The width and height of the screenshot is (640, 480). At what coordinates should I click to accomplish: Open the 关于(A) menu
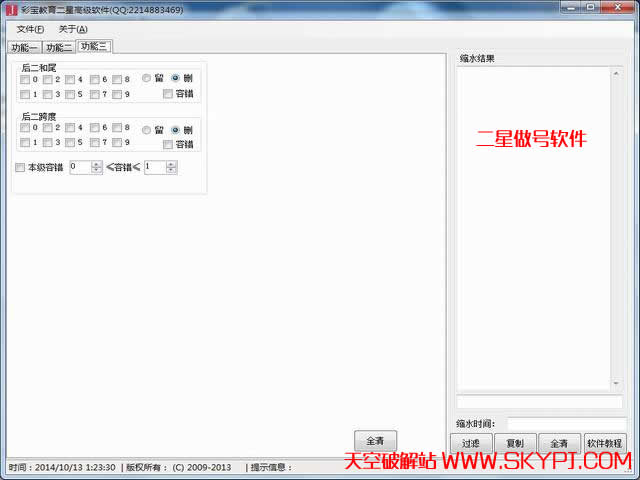[73, 29]
